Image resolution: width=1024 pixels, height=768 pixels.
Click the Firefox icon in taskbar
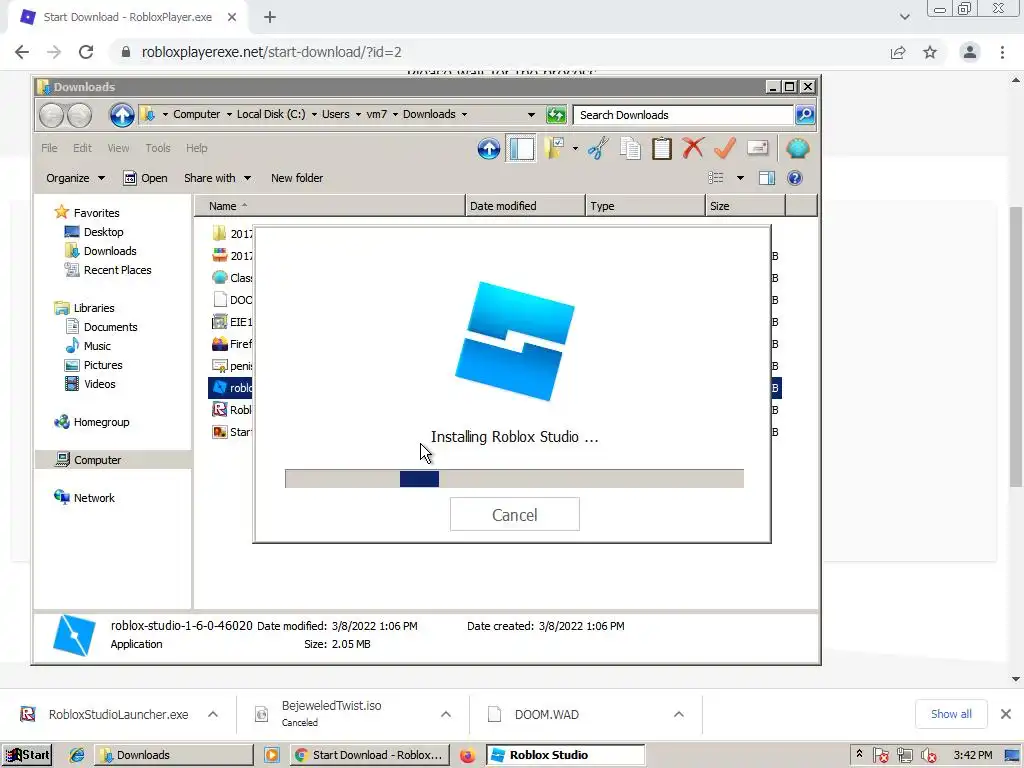pyautogui.click(x=467, y=756)
